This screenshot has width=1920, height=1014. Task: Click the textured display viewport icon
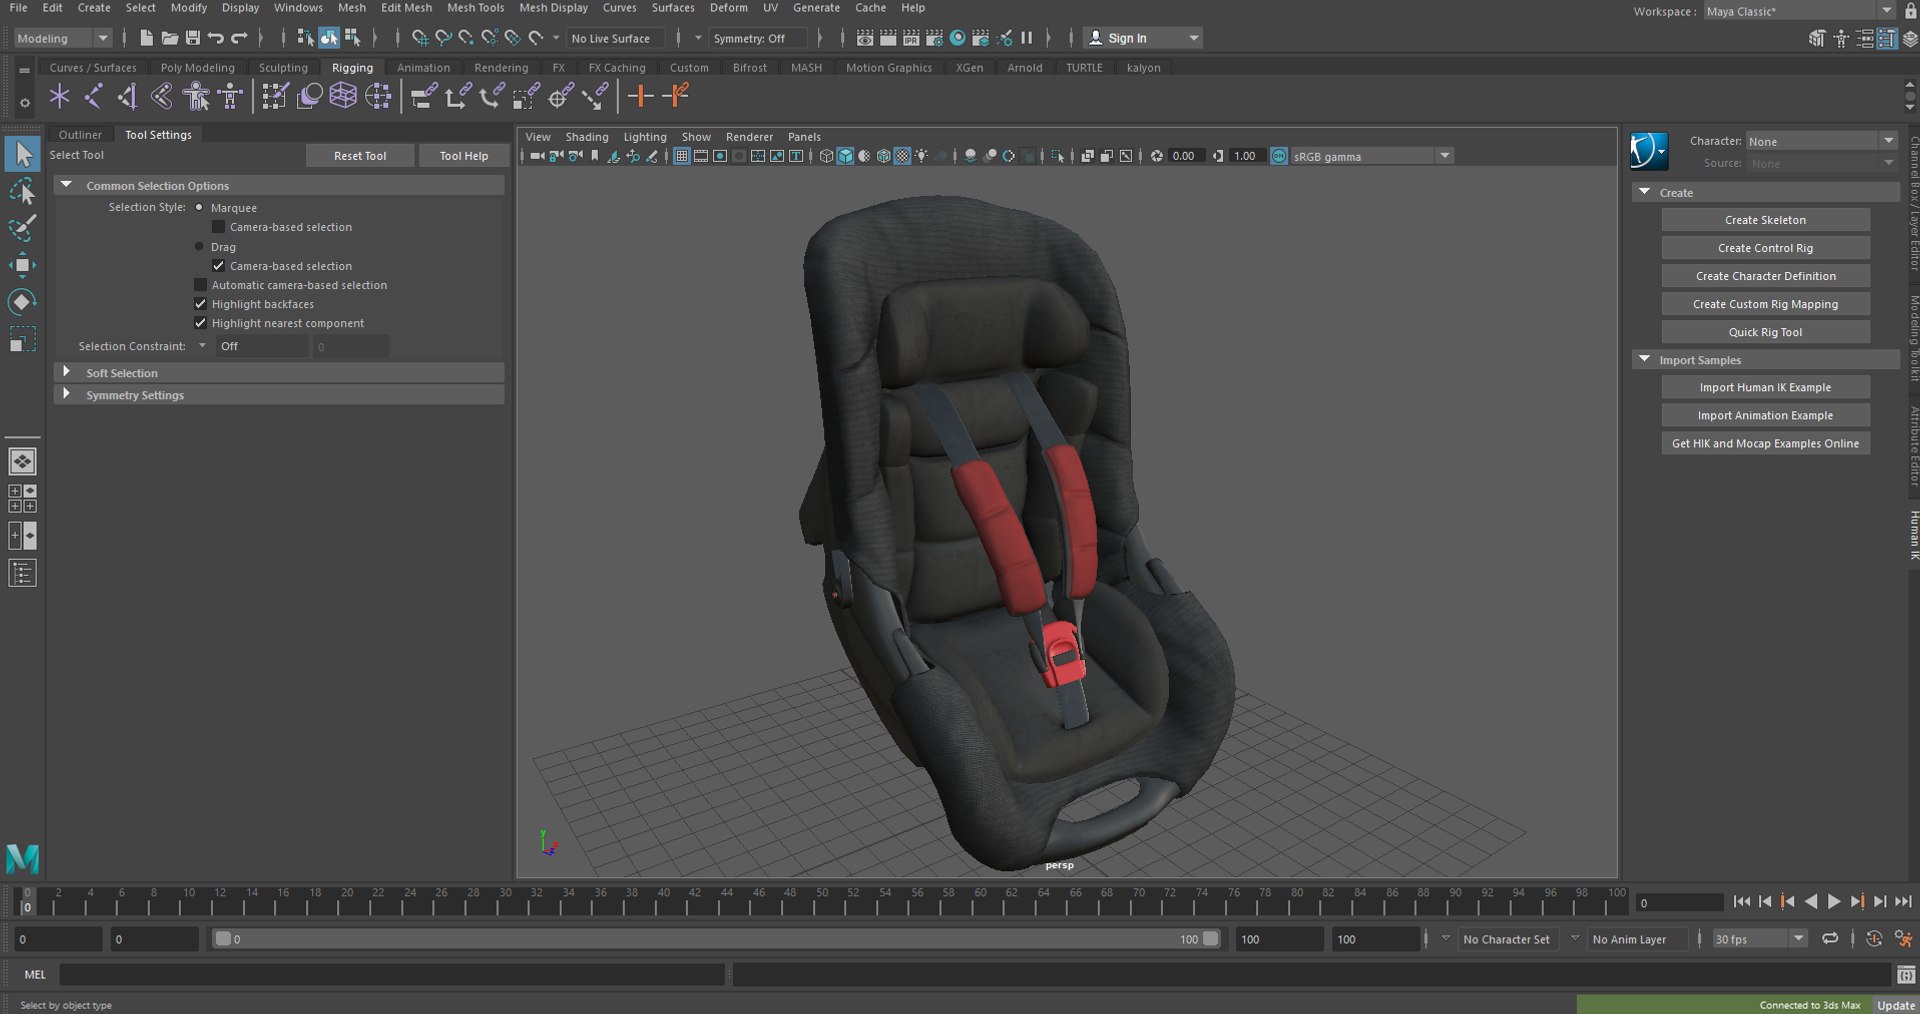[x=902, y=156]
